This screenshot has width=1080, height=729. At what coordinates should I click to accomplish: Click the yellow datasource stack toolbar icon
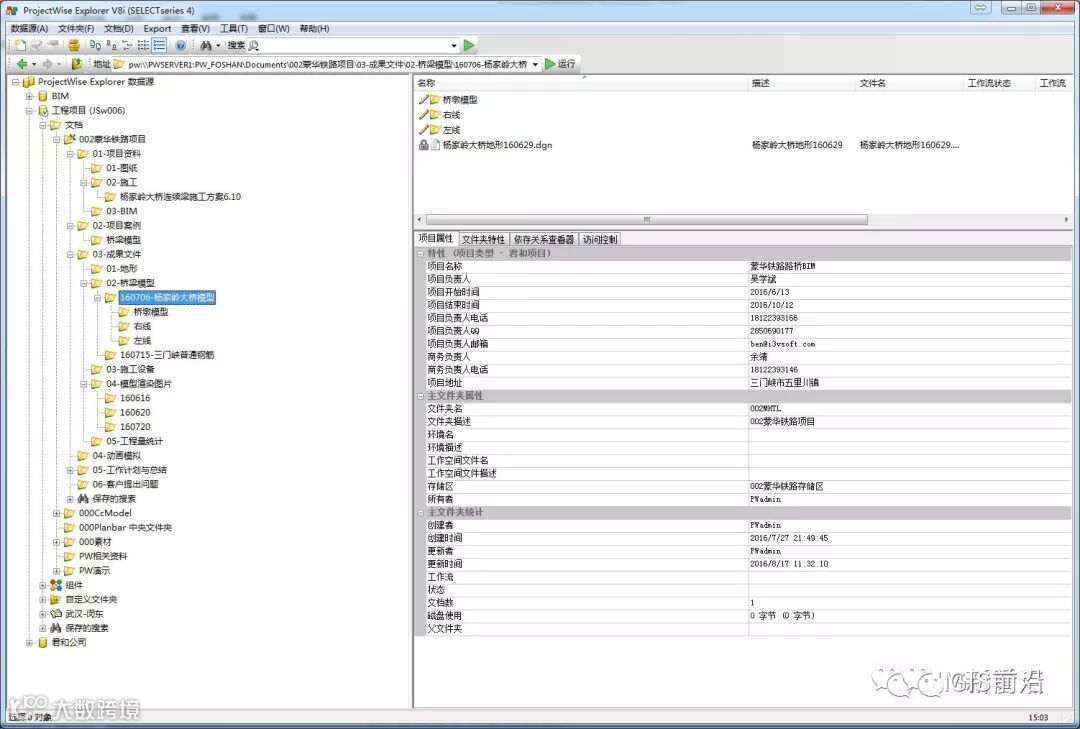[74, 45]
